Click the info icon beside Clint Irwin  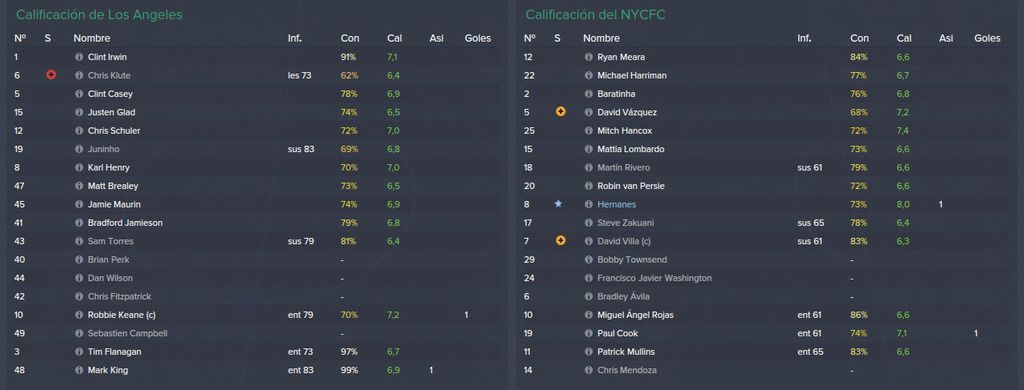79,57
